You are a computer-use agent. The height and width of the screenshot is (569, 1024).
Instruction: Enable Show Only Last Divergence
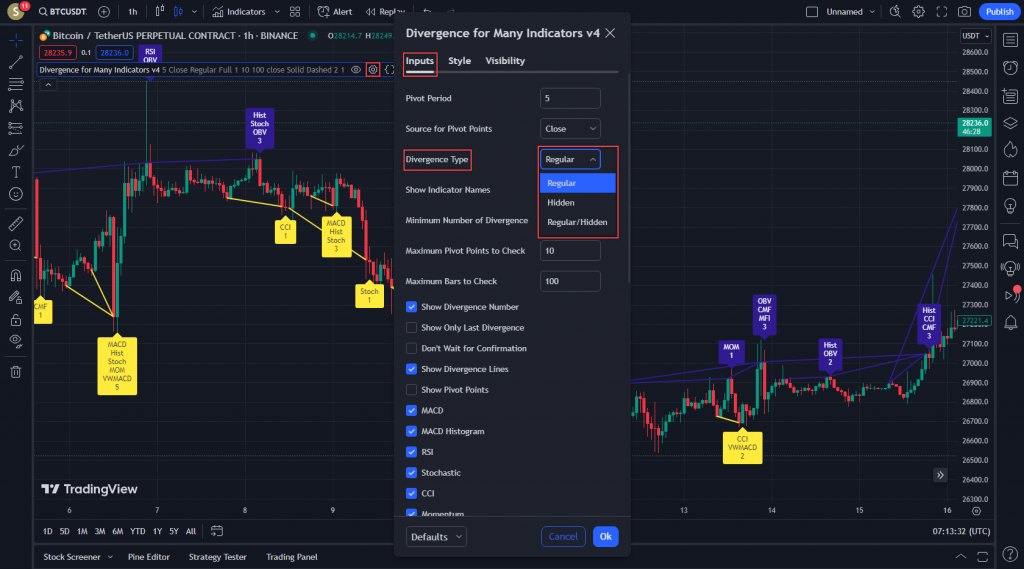click(x=411, y=327)
